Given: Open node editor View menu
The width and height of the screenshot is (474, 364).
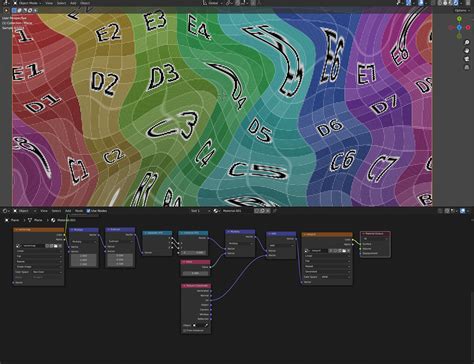Looking at the screenshot, I should pos(44,211).
